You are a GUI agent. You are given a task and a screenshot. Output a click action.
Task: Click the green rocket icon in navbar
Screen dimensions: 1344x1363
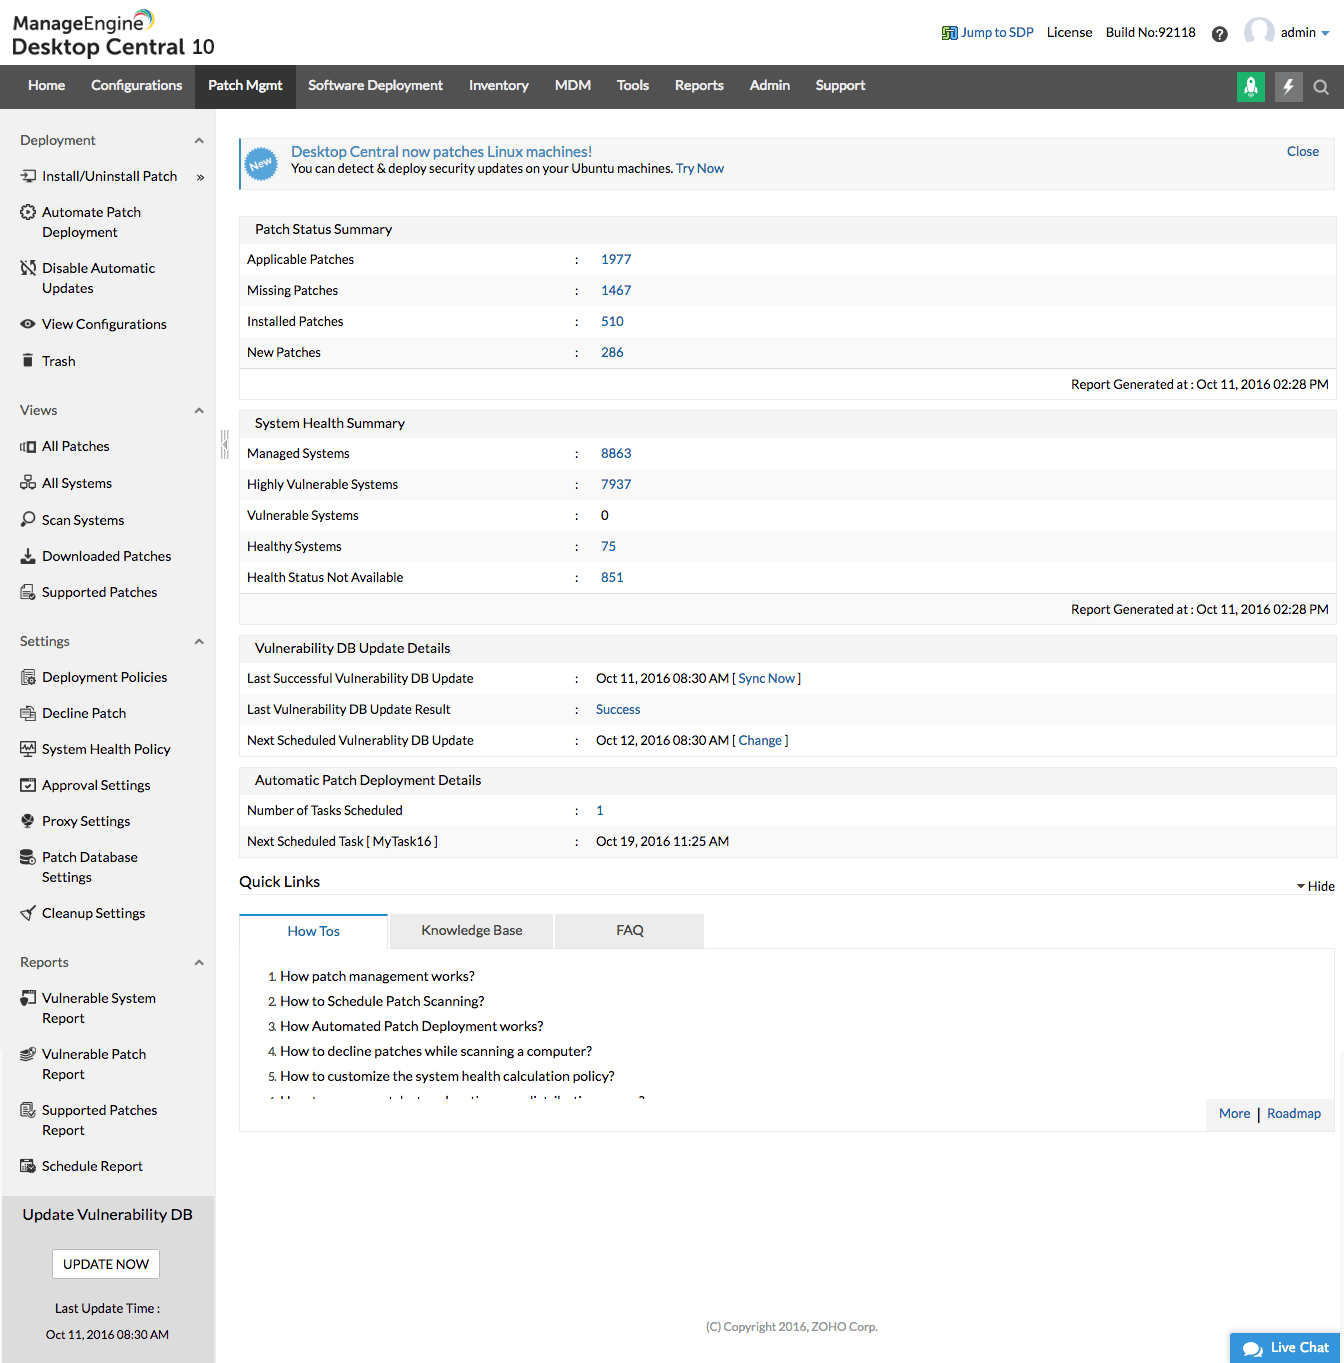coord(1251,87)
